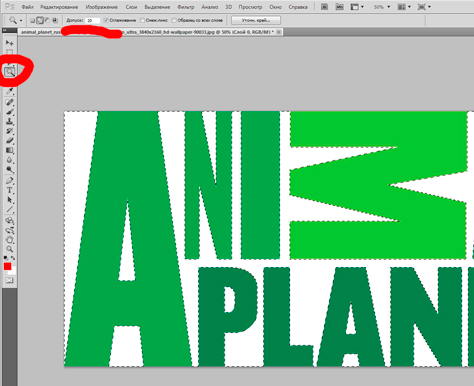This screenshot has width=474, height=386.
Task: Click the red foreground color swatch
Action: (x=7, y=266)
